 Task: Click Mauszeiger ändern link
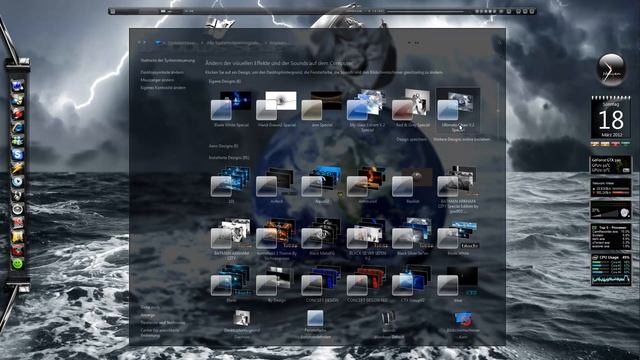click(x=157, y=80)
